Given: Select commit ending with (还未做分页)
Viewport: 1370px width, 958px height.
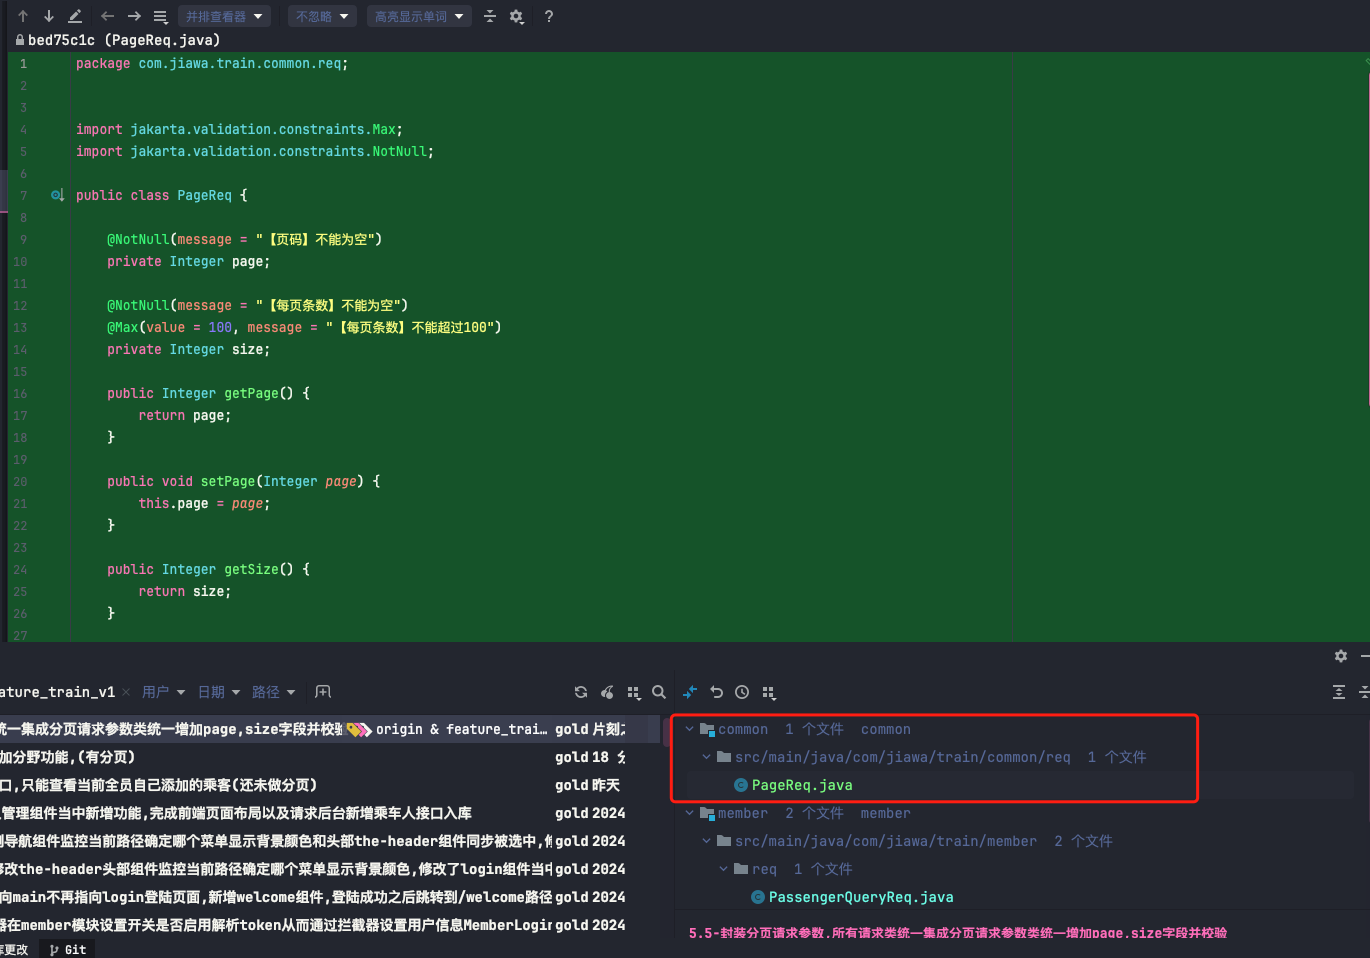Looking at the screenshot, I should click(330, 785).
